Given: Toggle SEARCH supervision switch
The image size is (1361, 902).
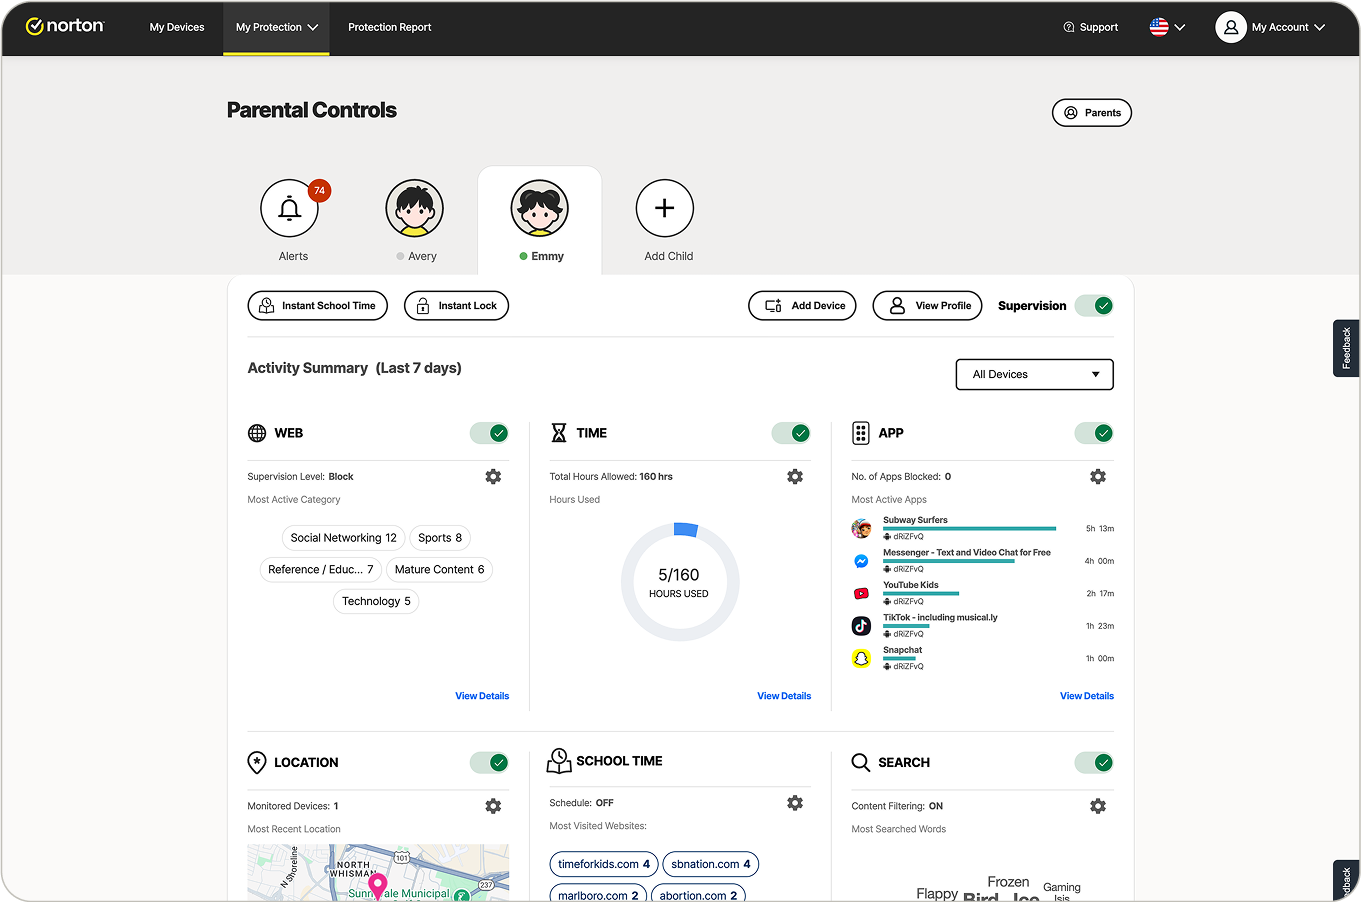Looking at the screenshot, I should [1094, 763].
